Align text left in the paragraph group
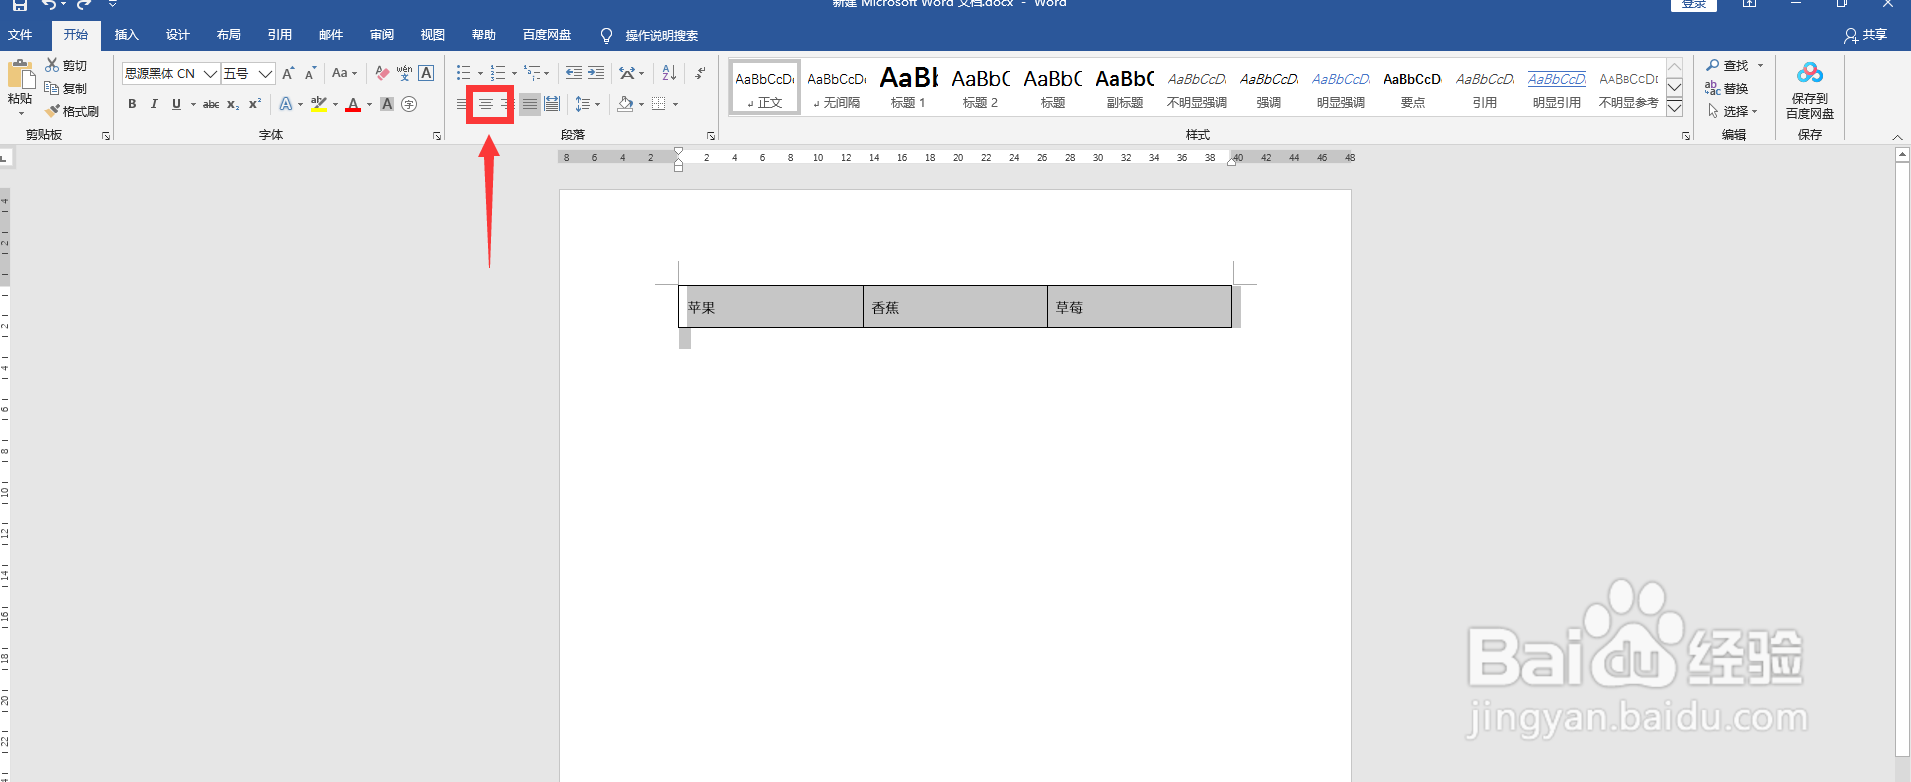The image size is (1911, 782). (x=461, y=104)
